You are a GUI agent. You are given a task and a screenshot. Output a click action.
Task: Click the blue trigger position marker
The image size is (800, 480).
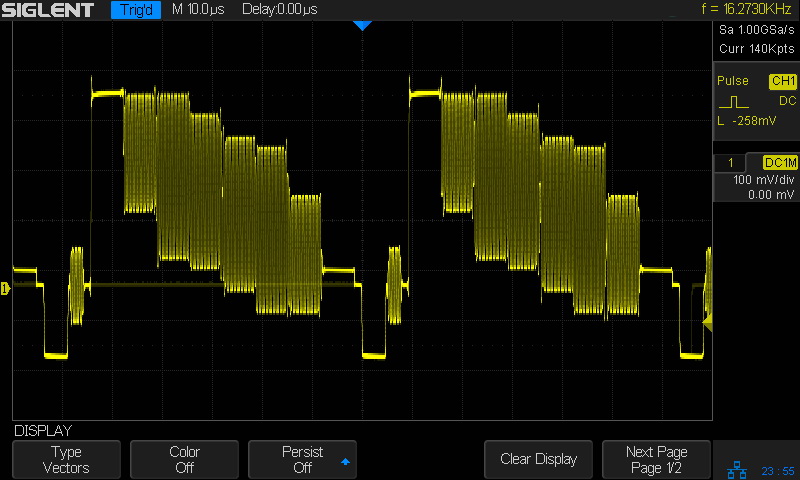click(x=363, y=25)
